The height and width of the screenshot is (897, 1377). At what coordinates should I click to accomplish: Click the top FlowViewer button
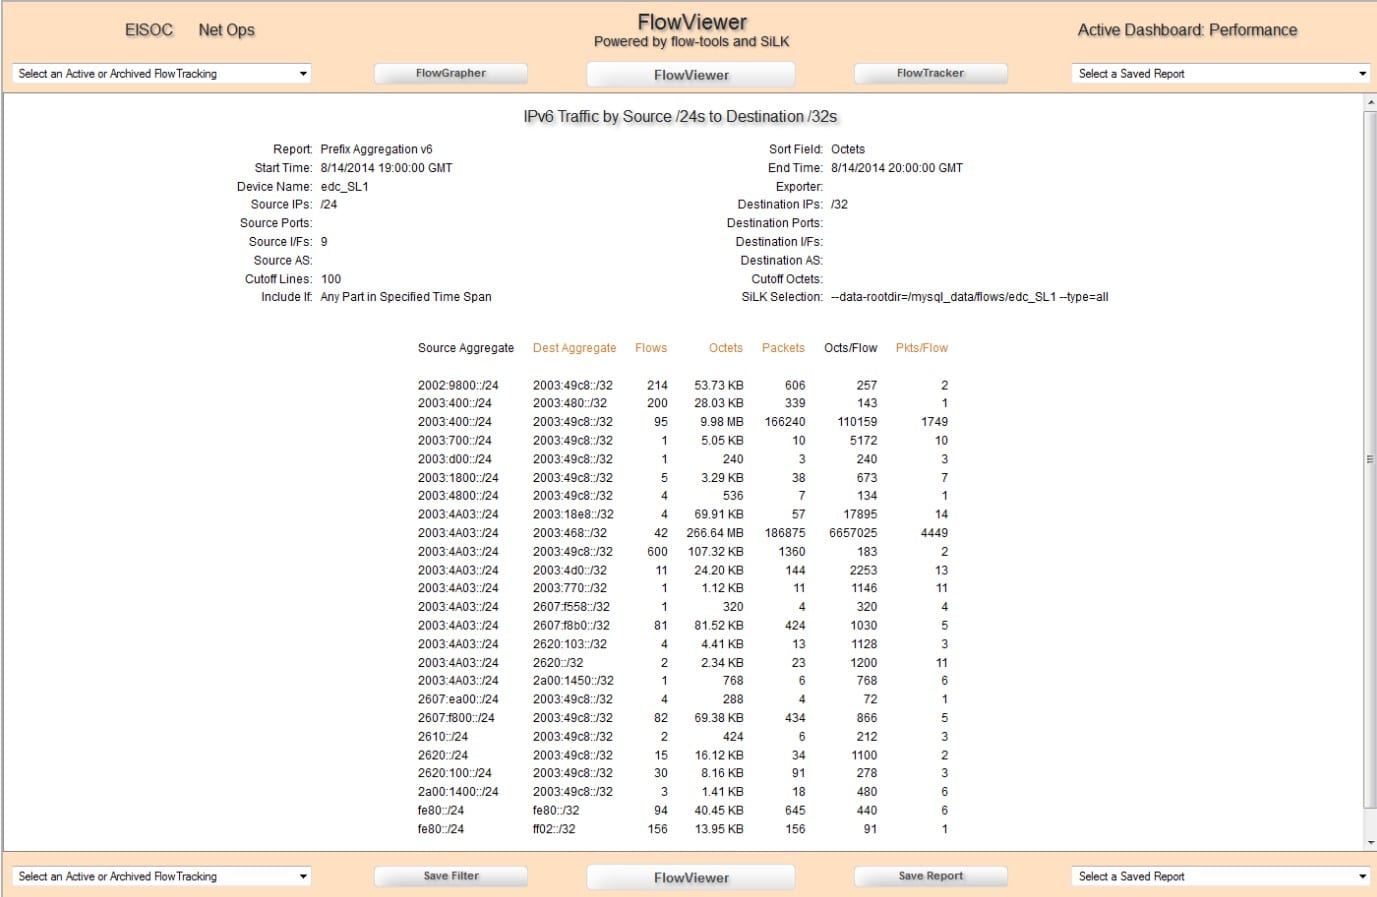(690, 74)
